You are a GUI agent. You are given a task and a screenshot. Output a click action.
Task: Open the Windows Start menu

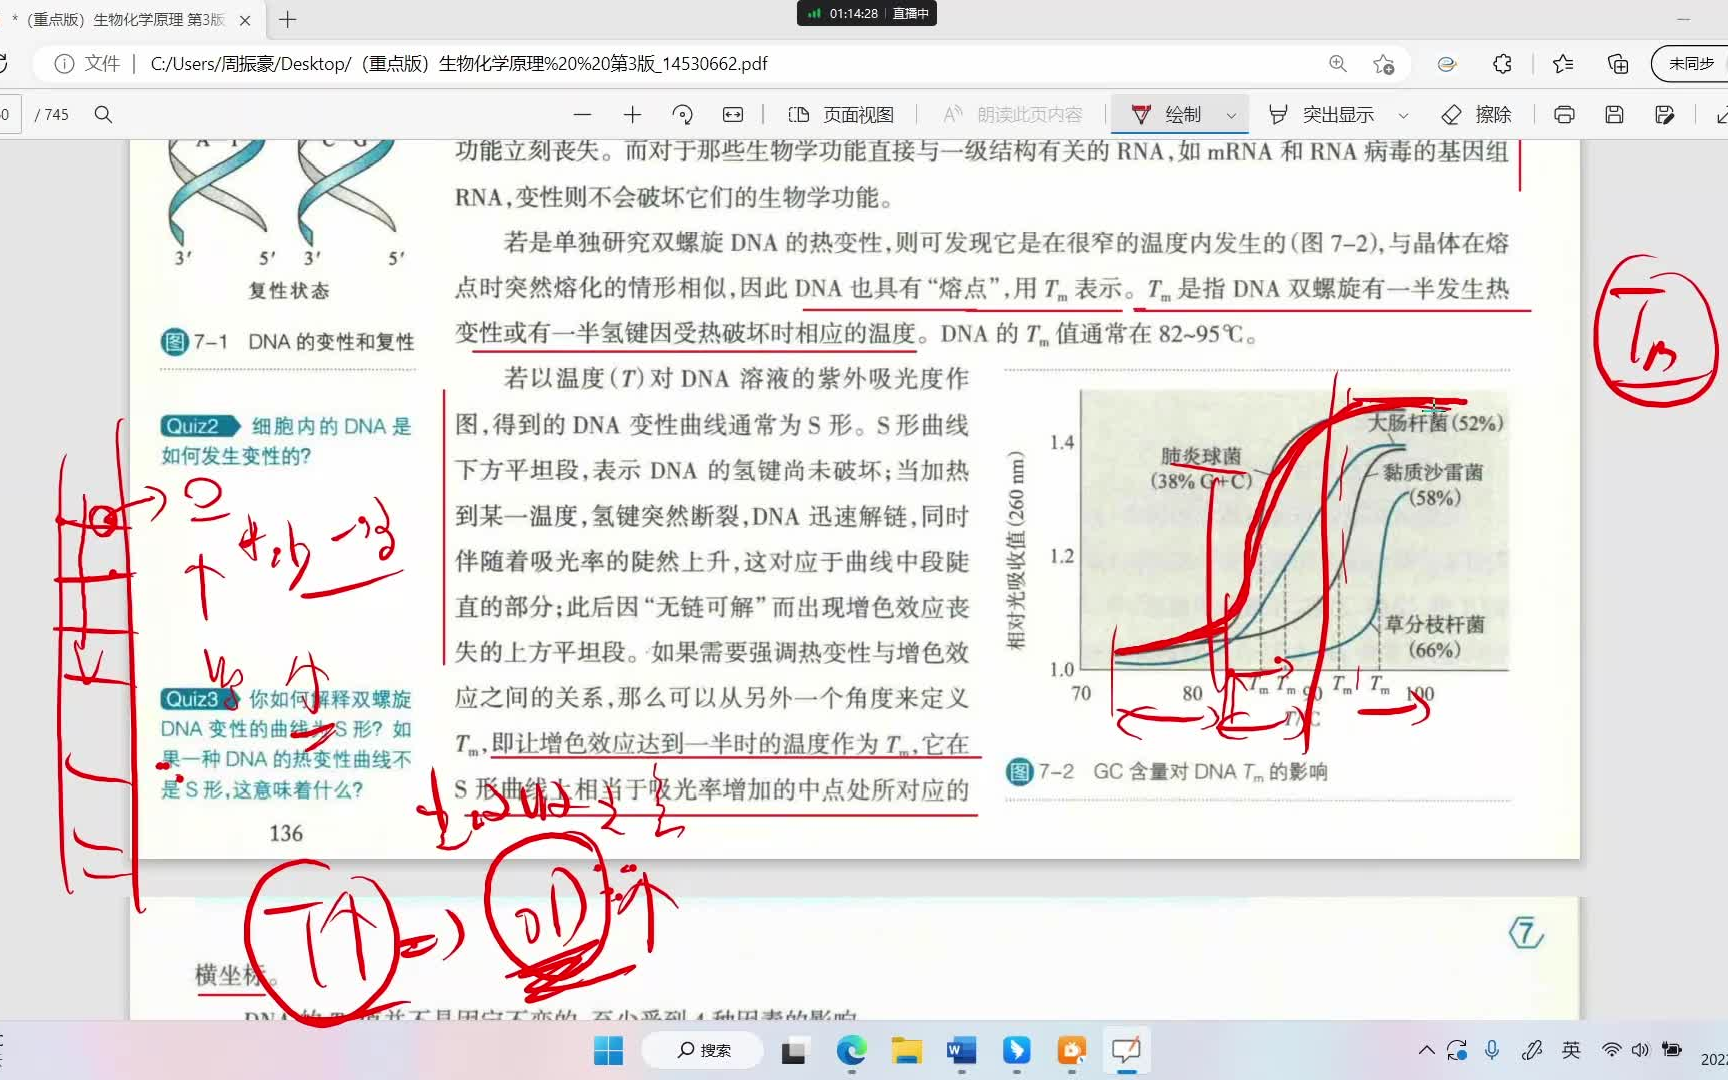(x=608, y=1050)
